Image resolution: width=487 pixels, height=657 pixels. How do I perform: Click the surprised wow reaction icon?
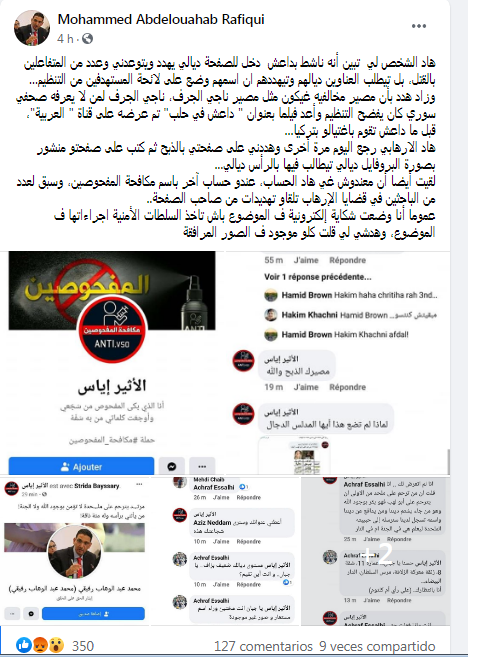[x=56, y=645]
